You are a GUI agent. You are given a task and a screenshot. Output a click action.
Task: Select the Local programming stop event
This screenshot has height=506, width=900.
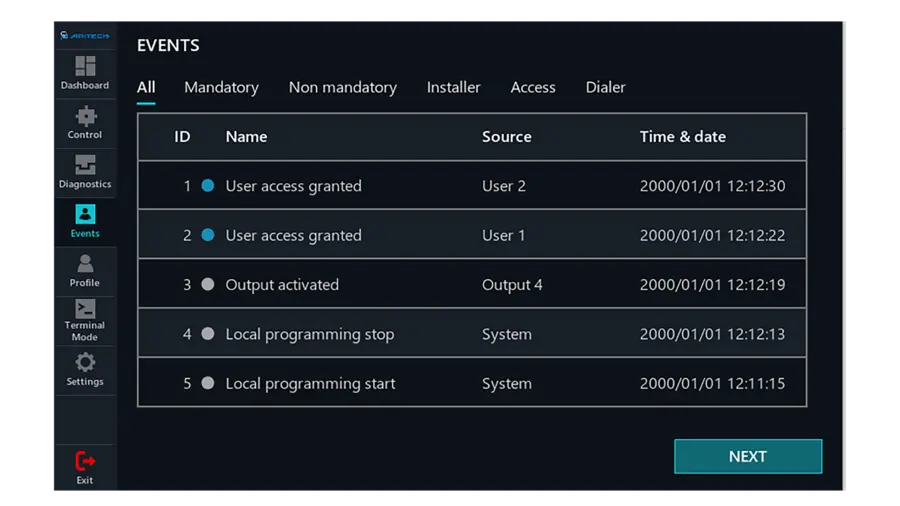471,334
